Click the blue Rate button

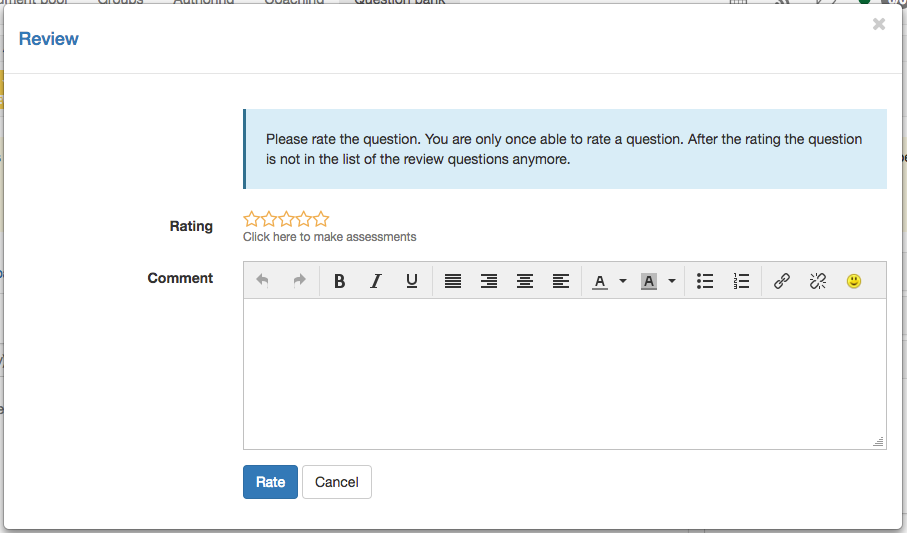(270, 482)
